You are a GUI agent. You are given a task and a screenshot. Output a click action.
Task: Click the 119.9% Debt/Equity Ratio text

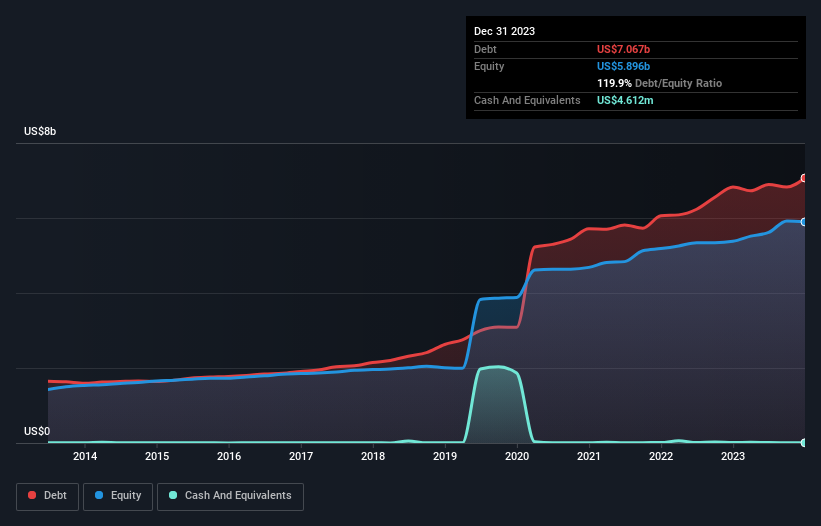coord(659,83)
